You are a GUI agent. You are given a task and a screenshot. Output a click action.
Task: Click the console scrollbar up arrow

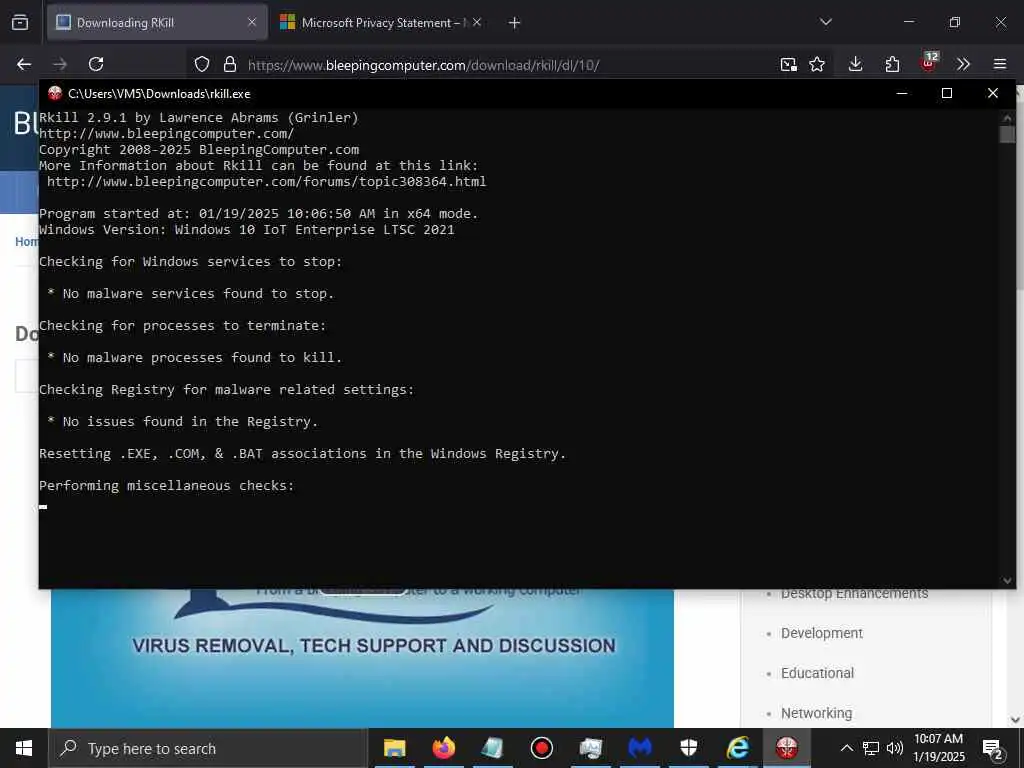[x=1007, y=118]
